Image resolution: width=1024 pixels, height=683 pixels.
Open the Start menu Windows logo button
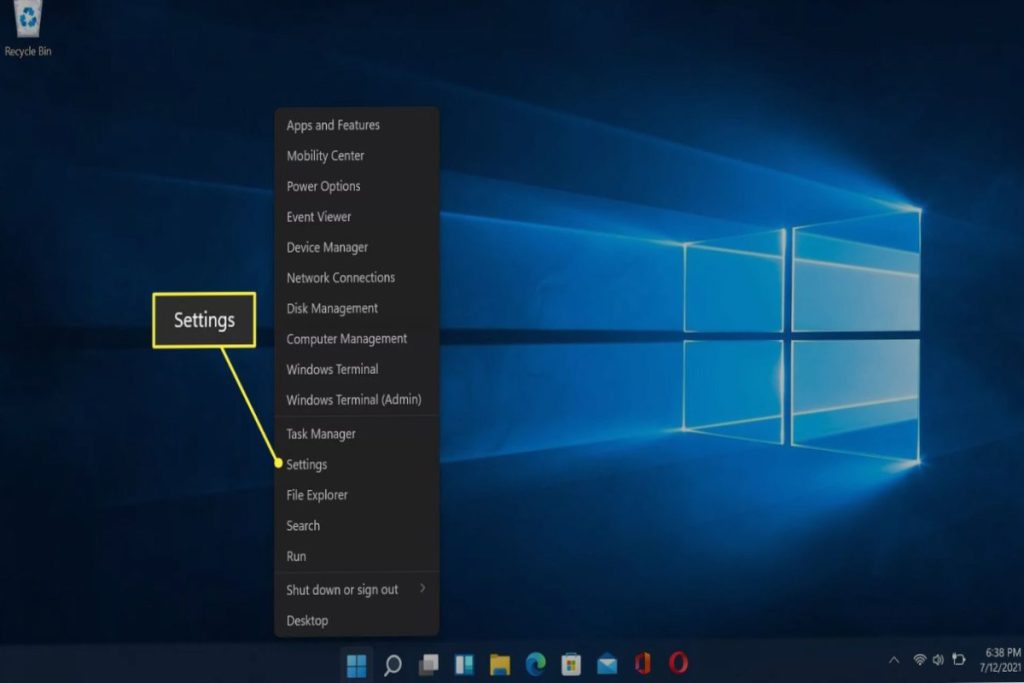tap(357, 665)
